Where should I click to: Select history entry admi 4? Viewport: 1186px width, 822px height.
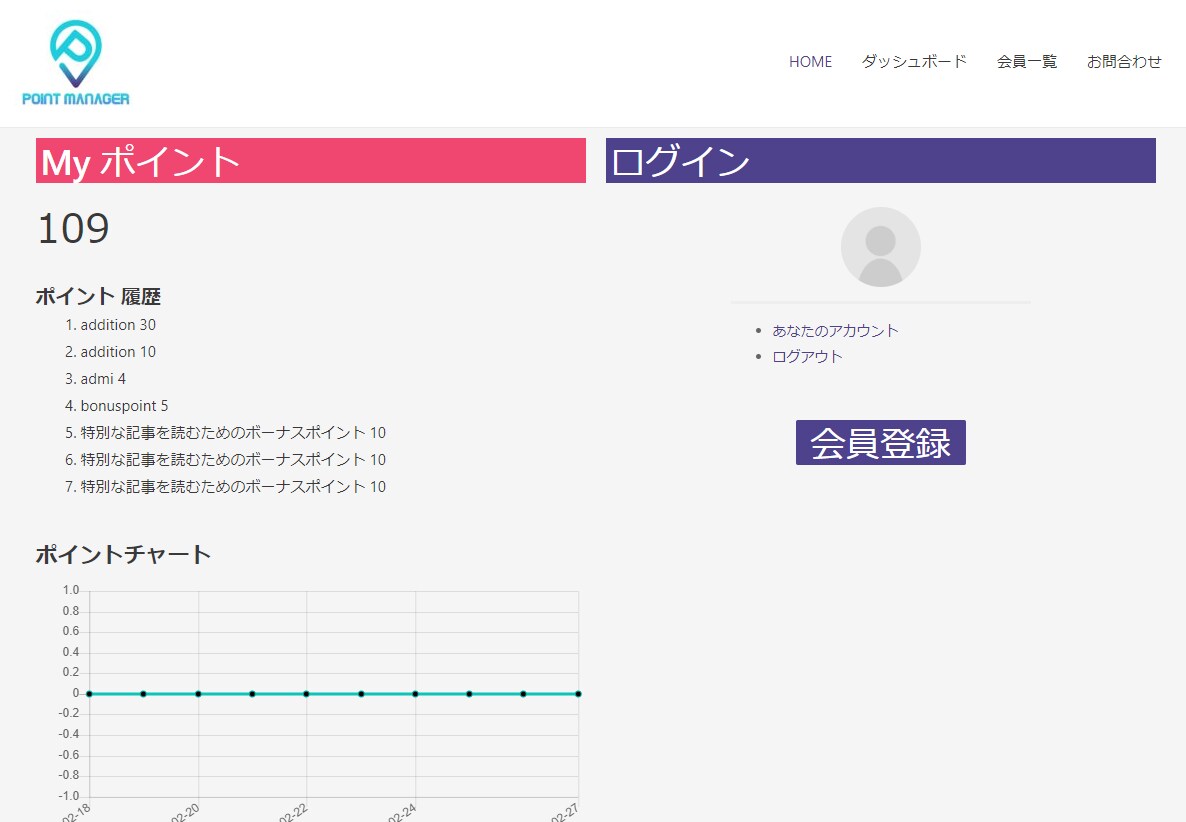[x=103, y=379]
